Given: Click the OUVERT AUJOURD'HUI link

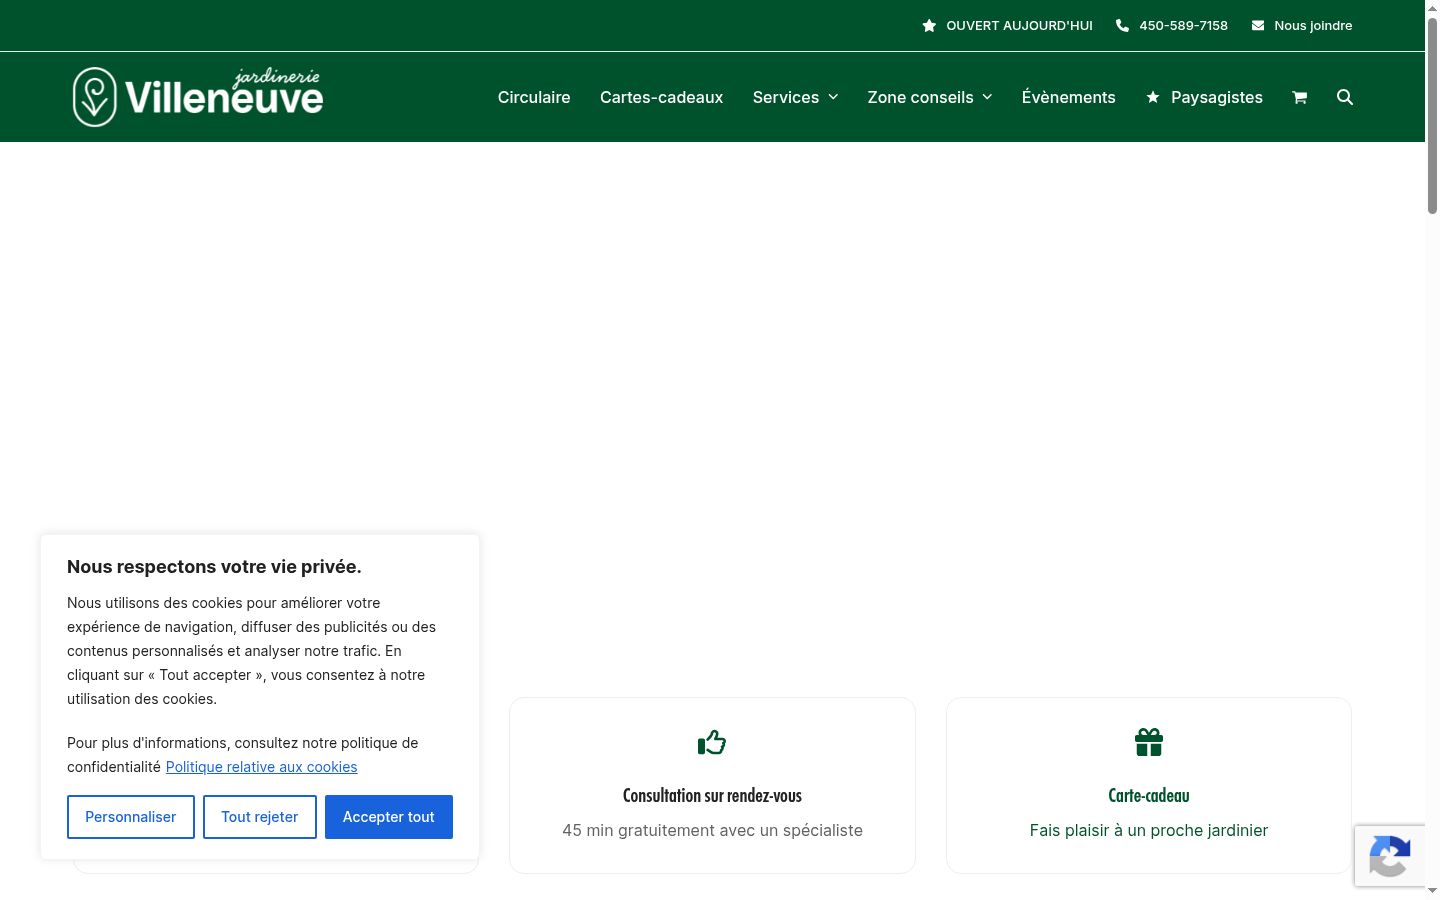Looking at the screenshot, I should coord(1019,26).
